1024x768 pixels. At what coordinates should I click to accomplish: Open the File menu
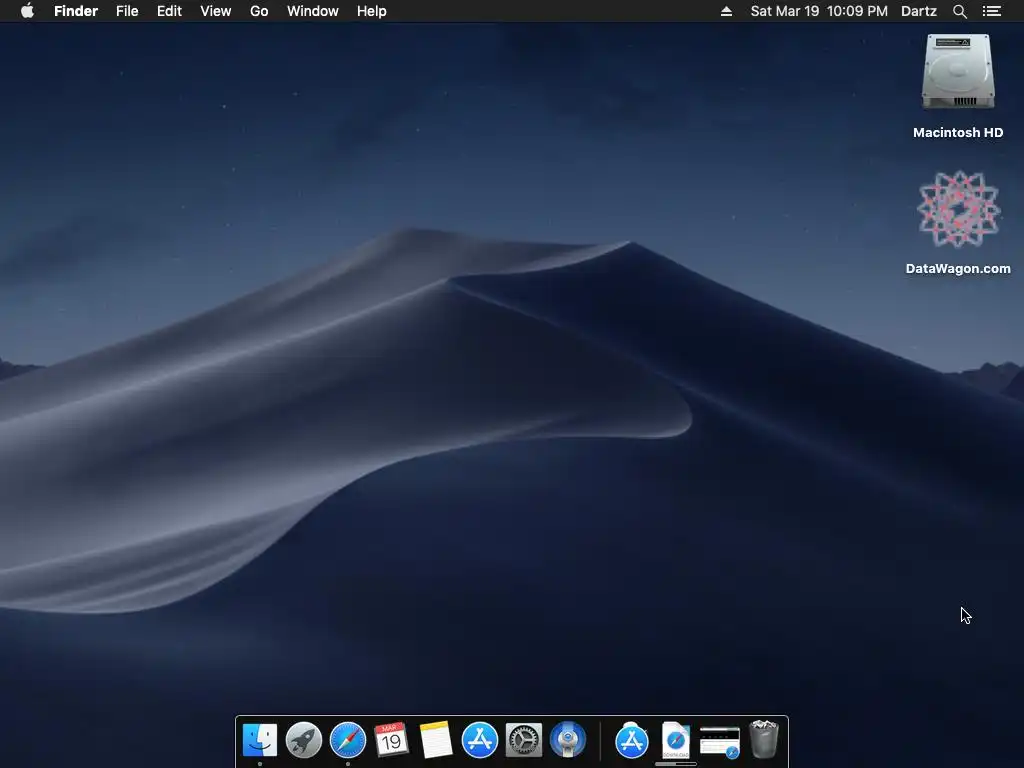[x=127, y=11]
